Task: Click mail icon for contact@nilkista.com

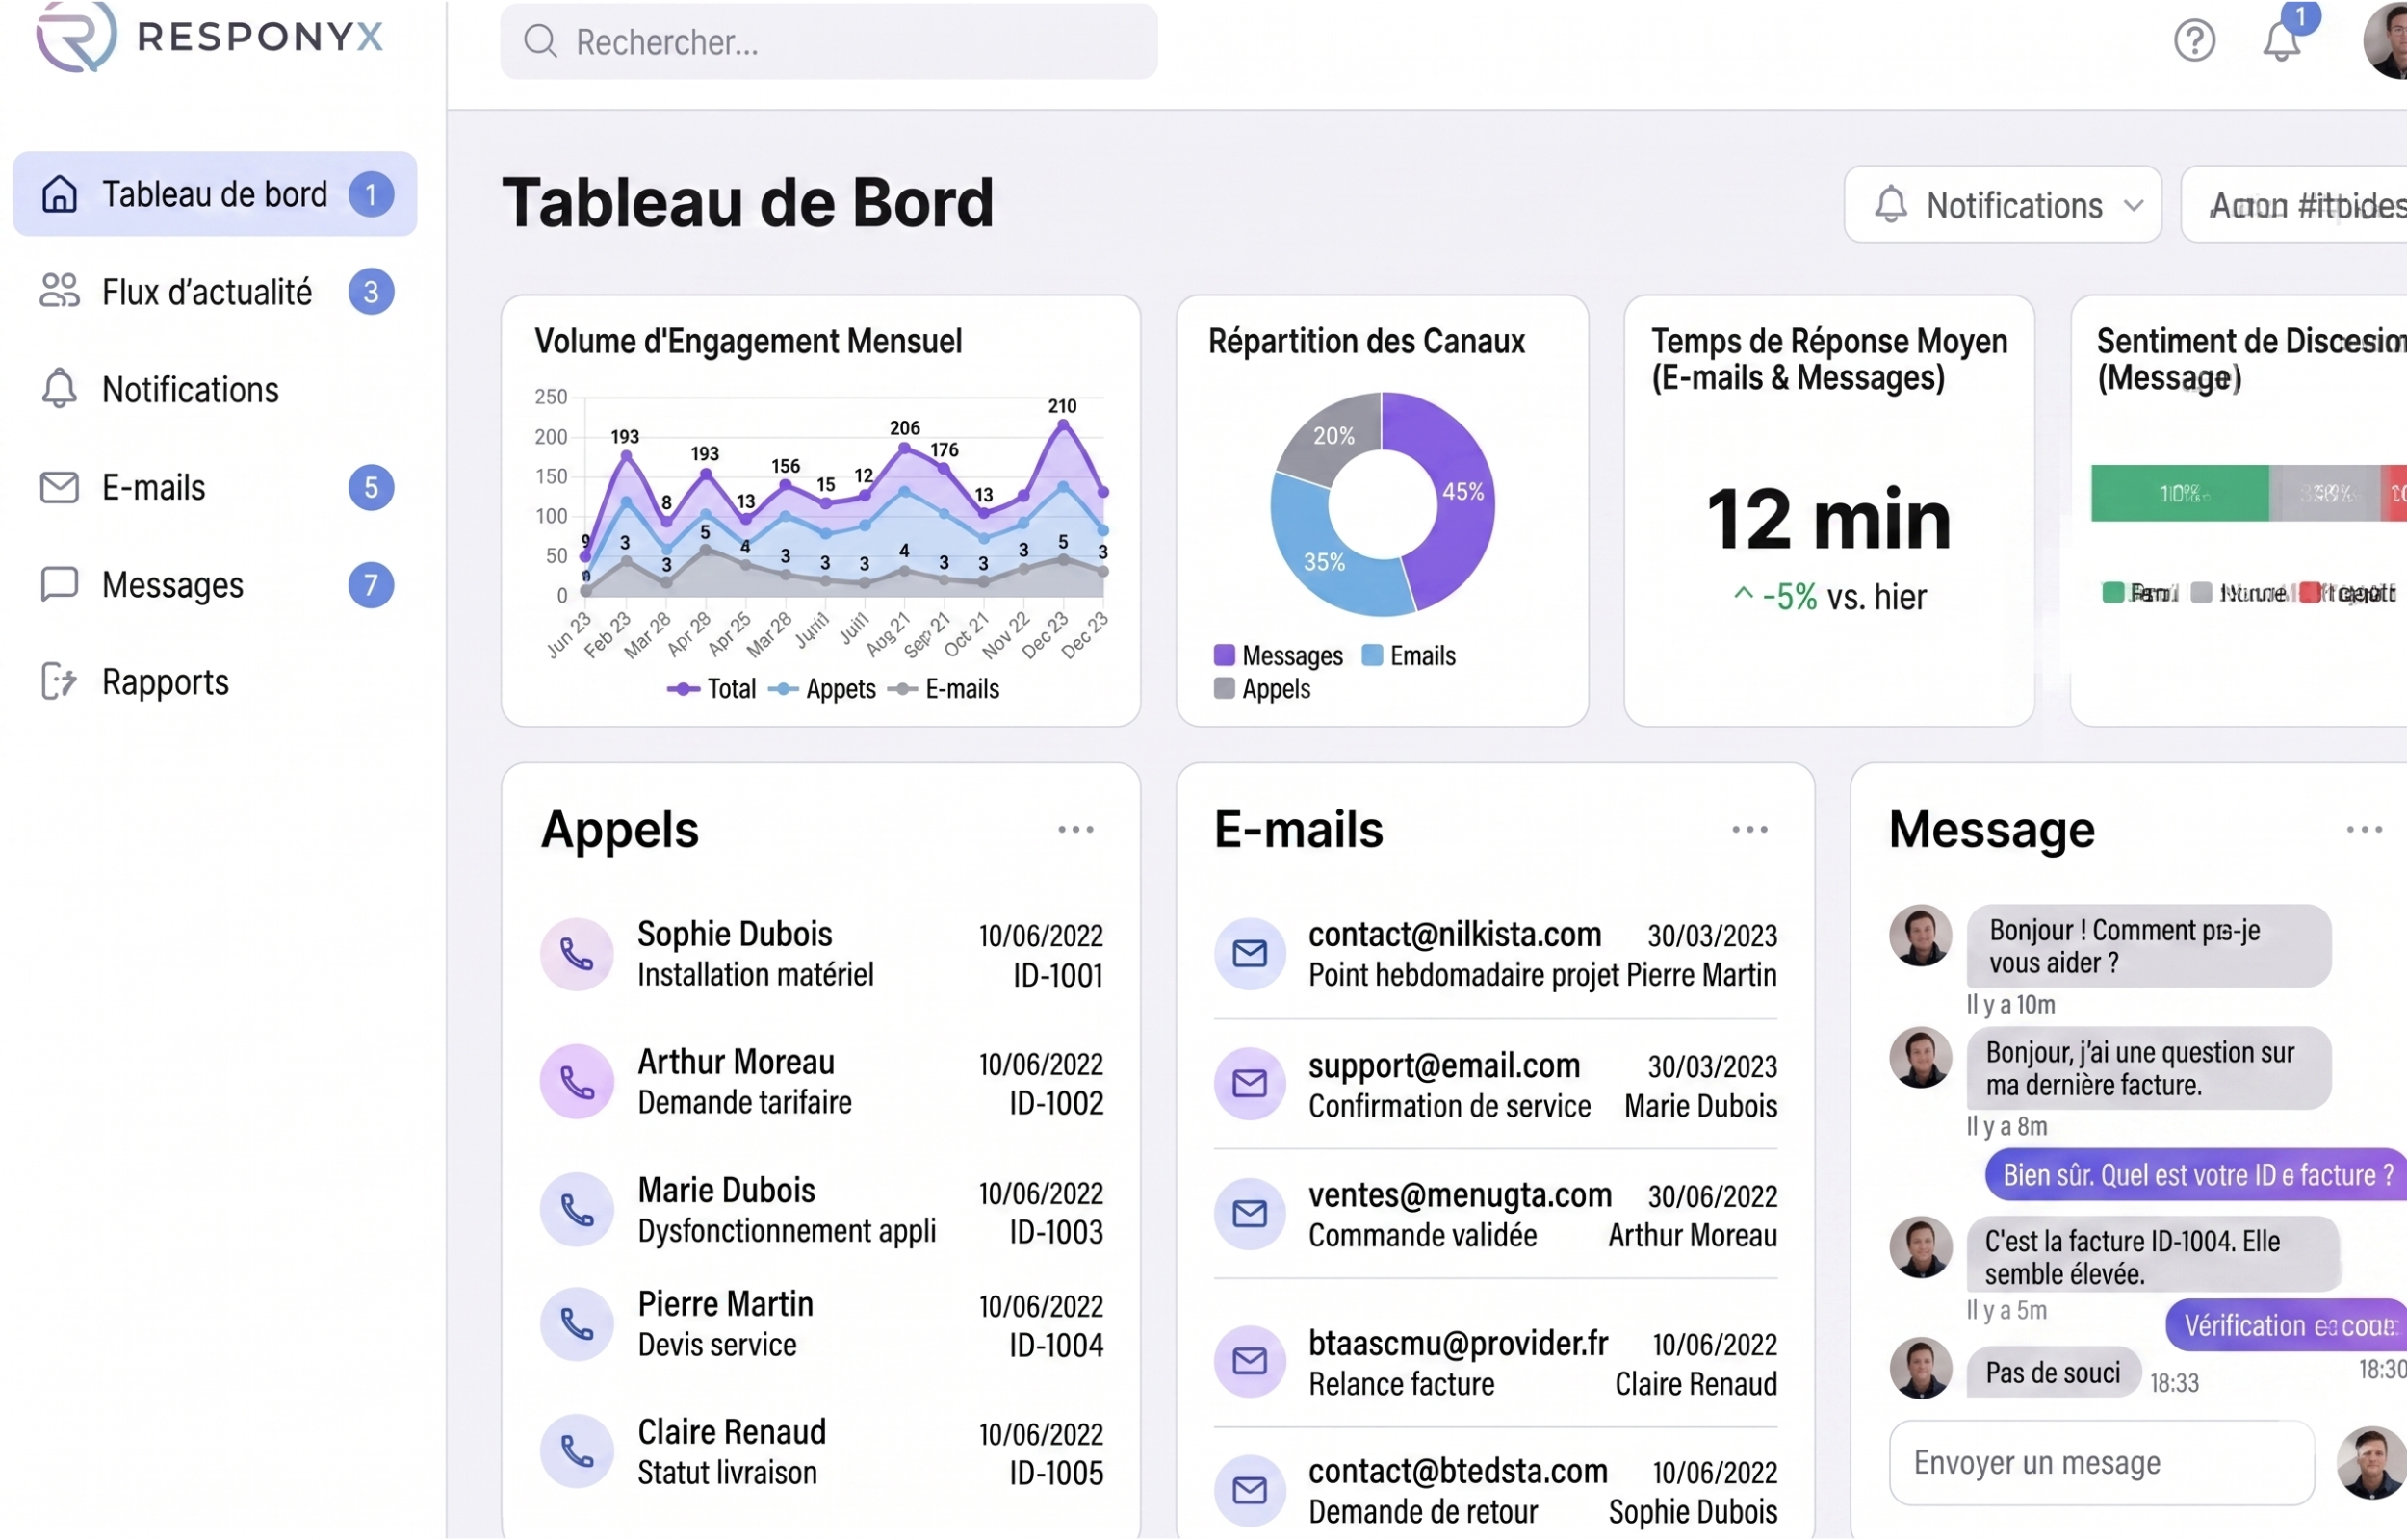Action: pos(1249,954)
